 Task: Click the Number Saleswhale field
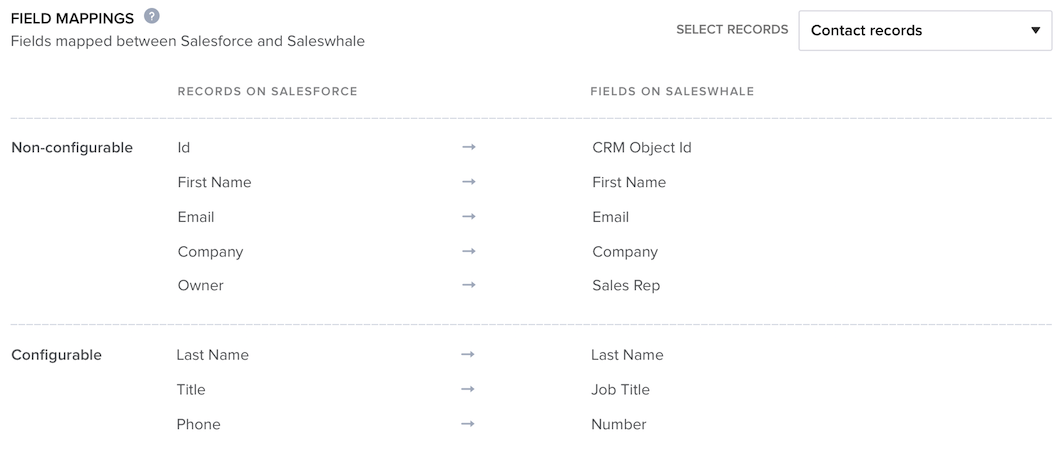tap(618, 424)
